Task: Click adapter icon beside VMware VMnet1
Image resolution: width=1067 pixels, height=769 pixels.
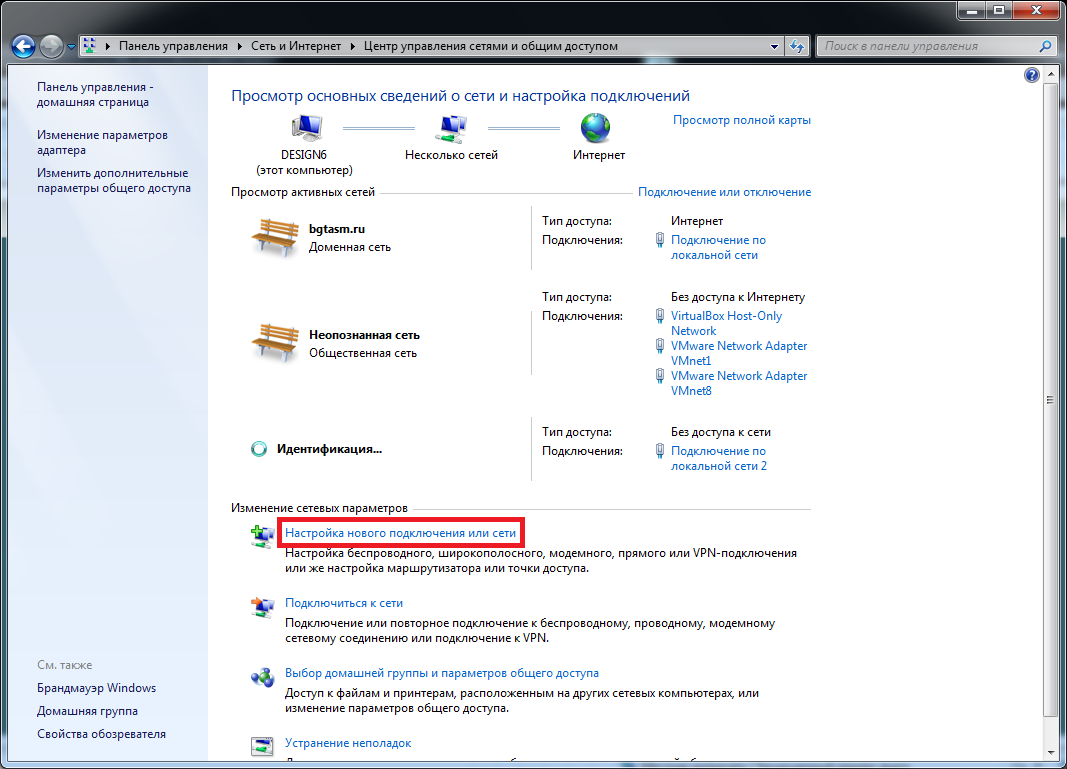Action: pos(659,346)
